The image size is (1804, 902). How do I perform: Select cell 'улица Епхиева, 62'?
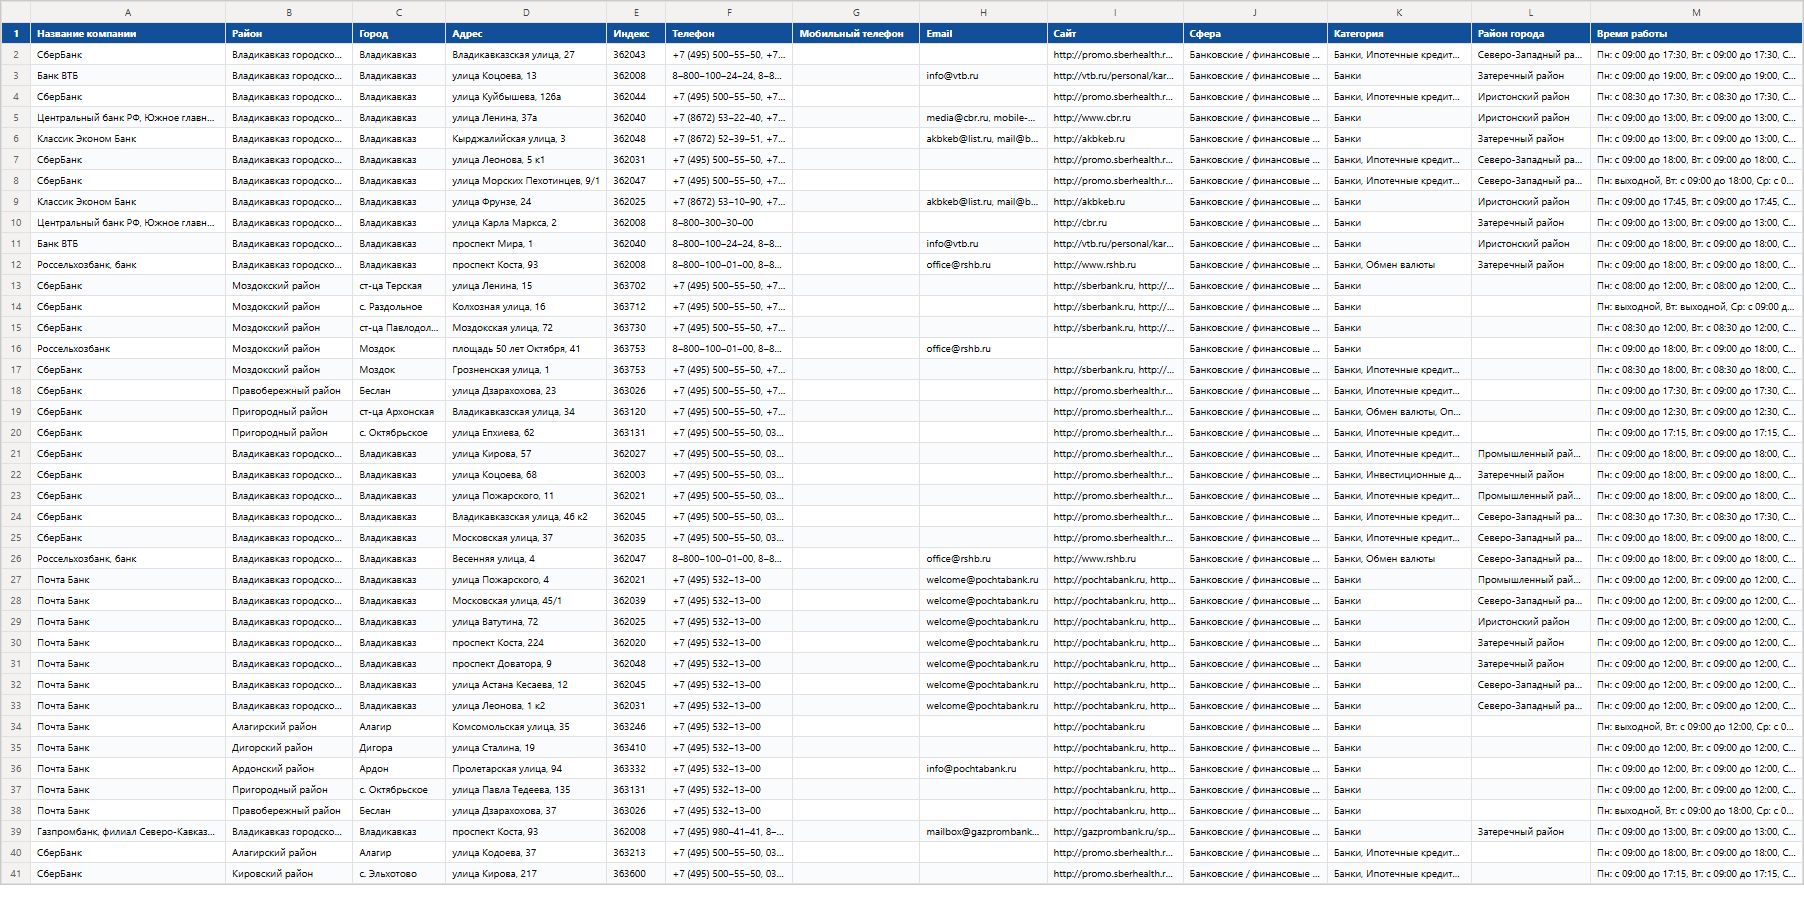(x=526, y=433)
